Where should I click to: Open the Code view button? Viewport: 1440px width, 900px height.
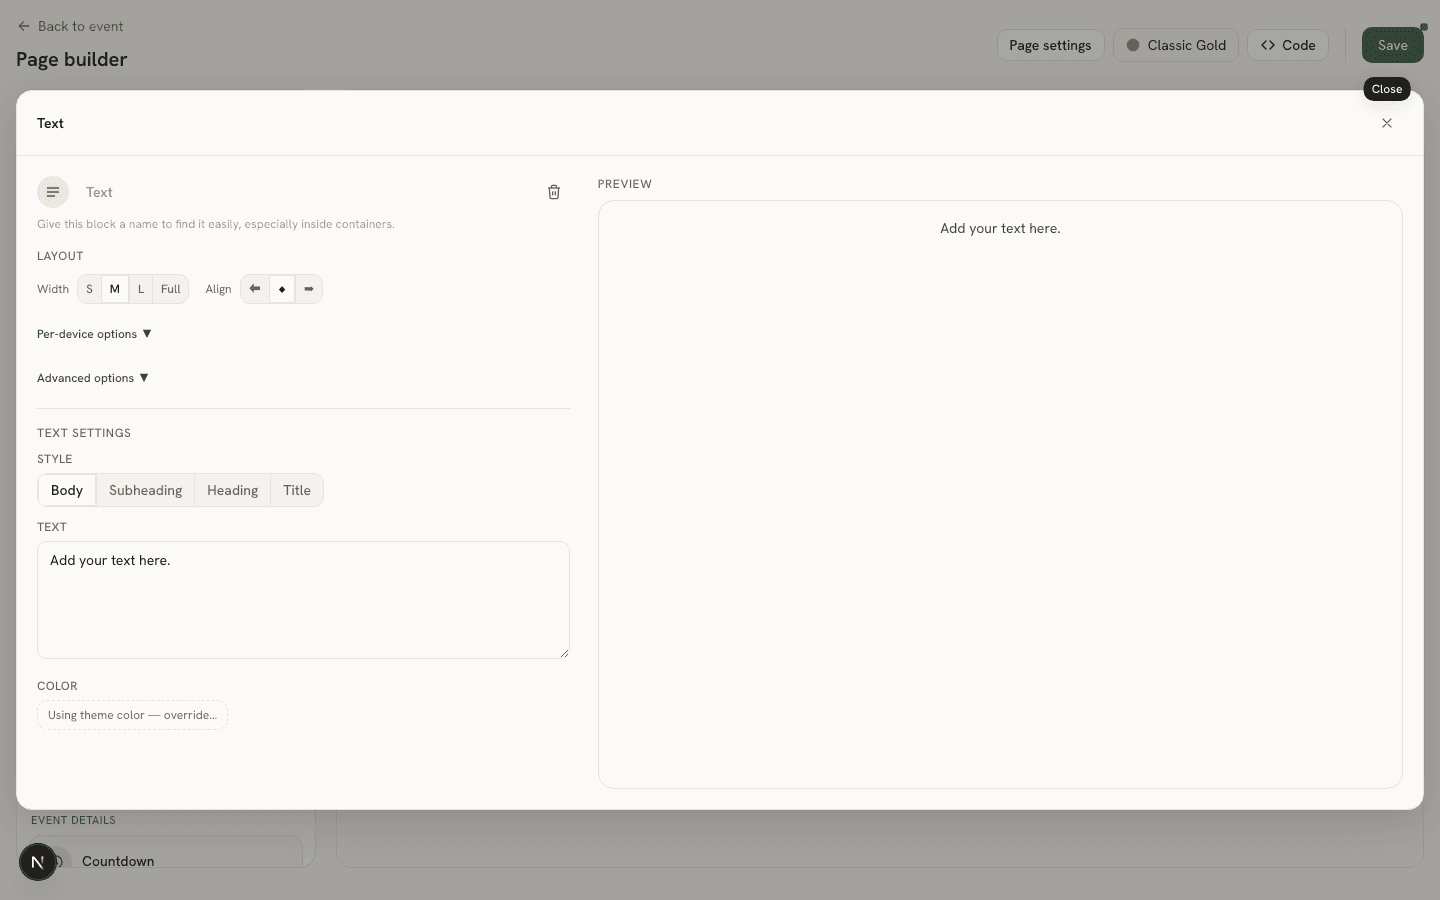(1288, 45)
